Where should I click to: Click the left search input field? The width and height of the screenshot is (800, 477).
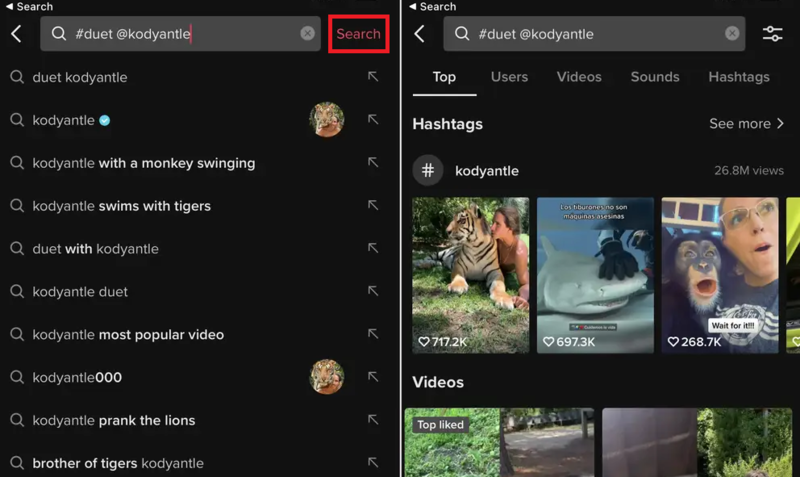tap(180, 34)
